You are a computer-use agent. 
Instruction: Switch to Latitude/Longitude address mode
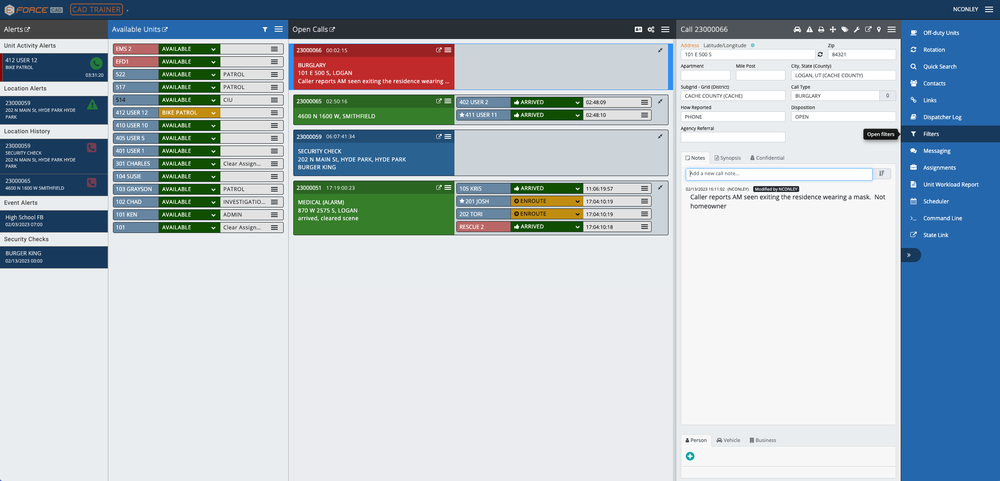726,46
